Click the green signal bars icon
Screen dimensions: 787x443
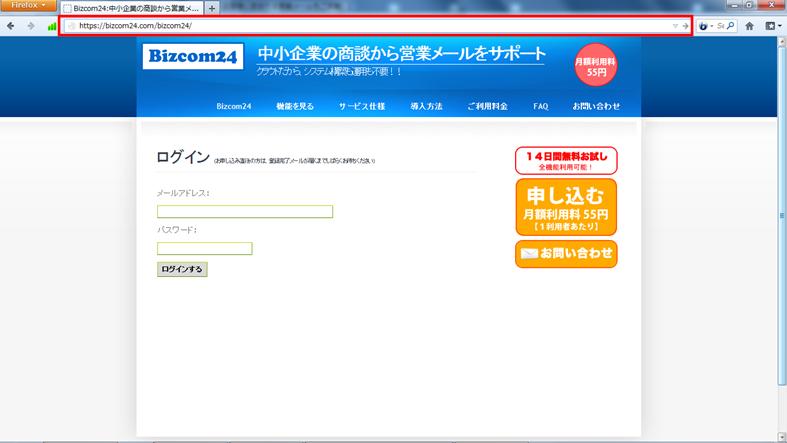(52, 26)
